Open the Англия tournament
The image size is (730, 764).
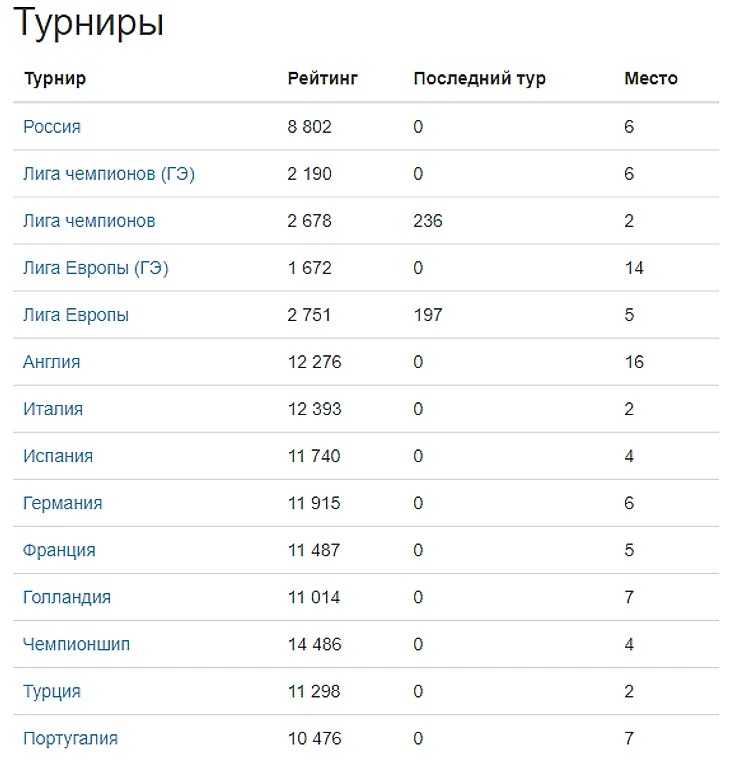(52, 362)
